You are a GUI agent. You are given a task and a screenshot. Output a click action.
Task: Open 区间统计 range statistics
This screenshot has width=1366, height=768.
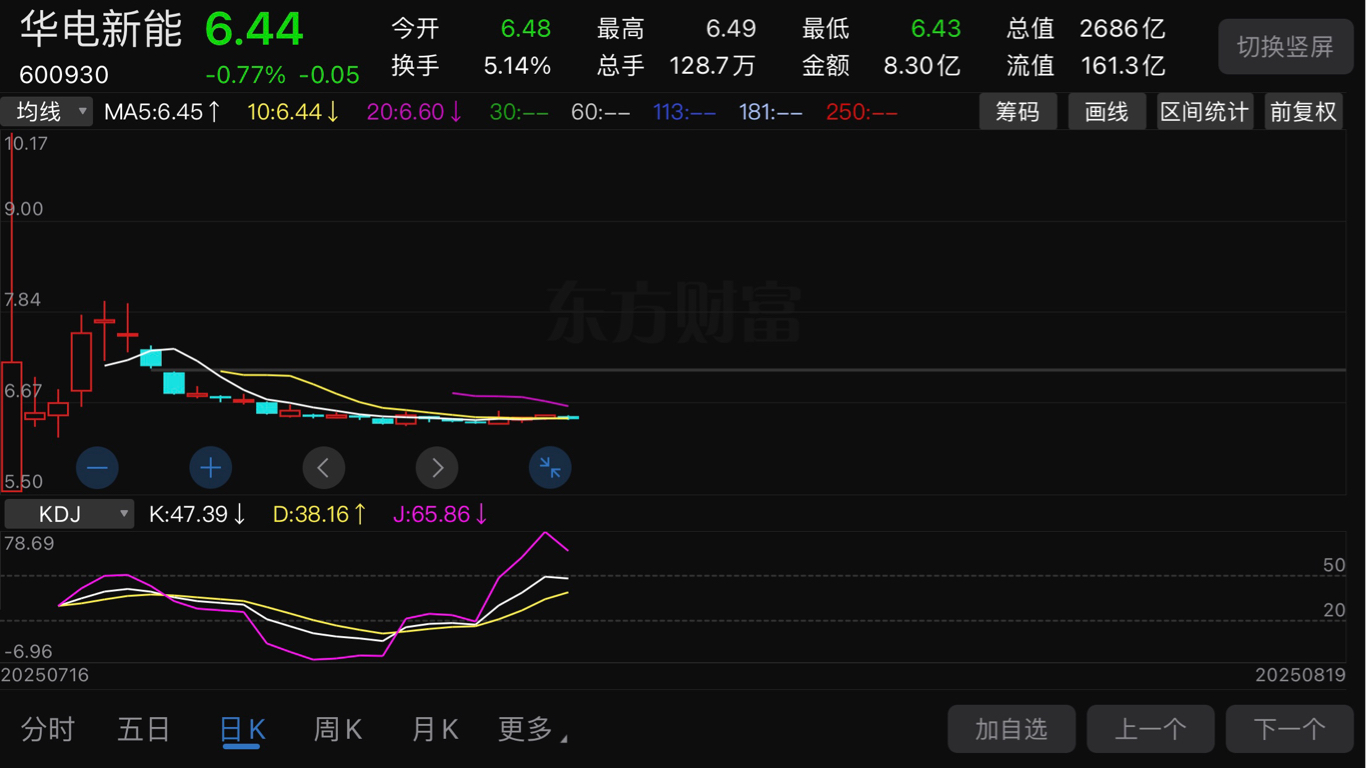coord(1205,111)
